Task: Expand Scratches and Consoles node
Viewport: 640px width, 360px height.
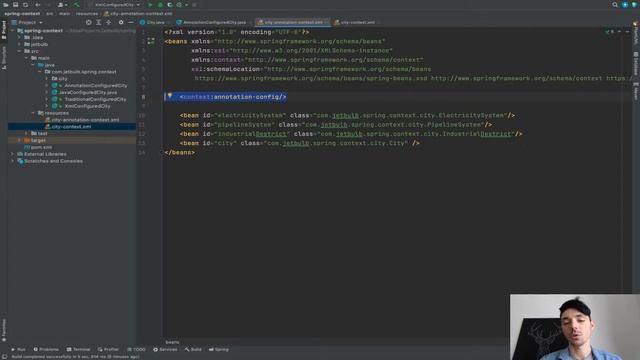Action: click(x=13, y=161)
